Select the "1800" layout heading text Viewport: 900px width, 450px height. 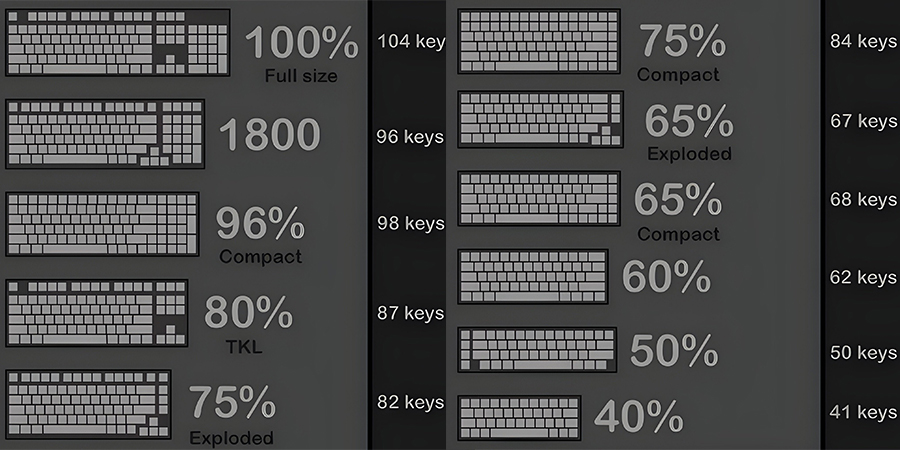tap(269, 135)
